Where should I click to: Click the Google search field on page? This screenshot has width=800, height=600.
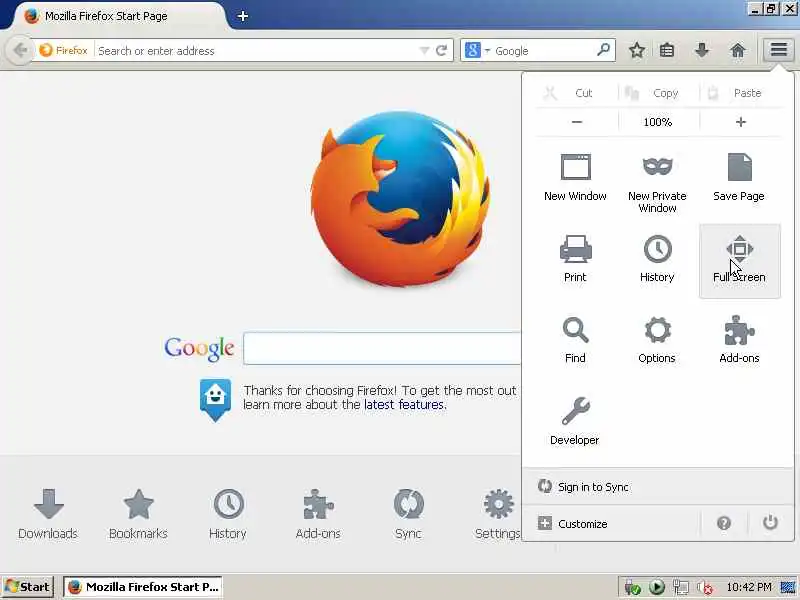(382, 348)
